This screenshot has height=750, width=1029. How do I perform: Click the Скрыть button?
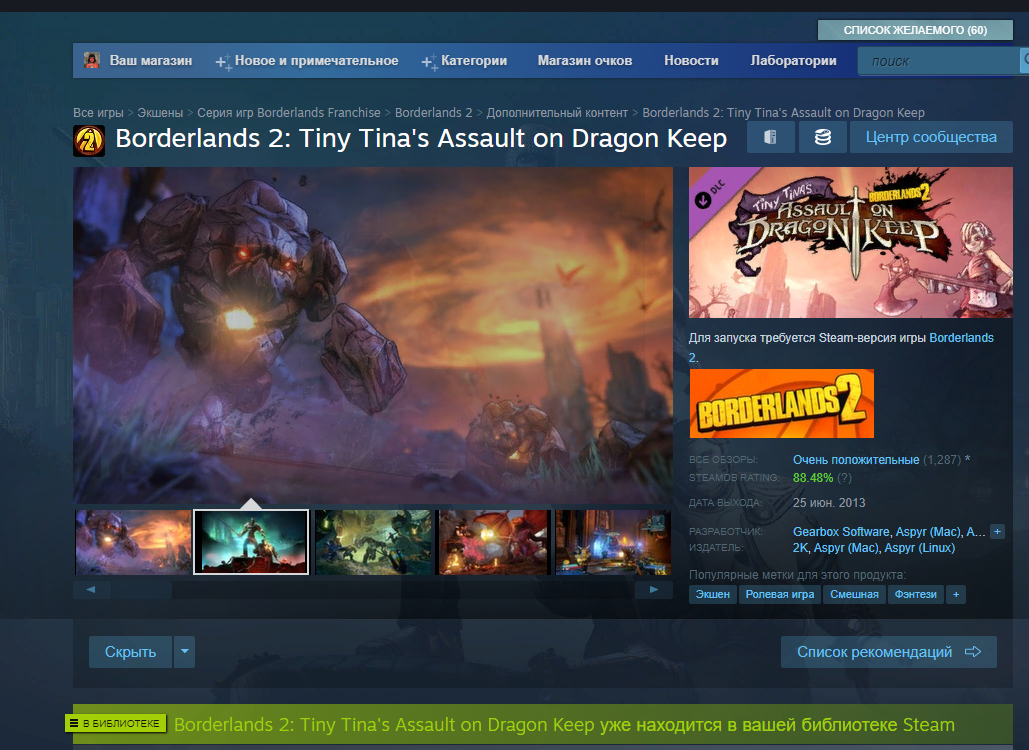[x=131, y=652]
